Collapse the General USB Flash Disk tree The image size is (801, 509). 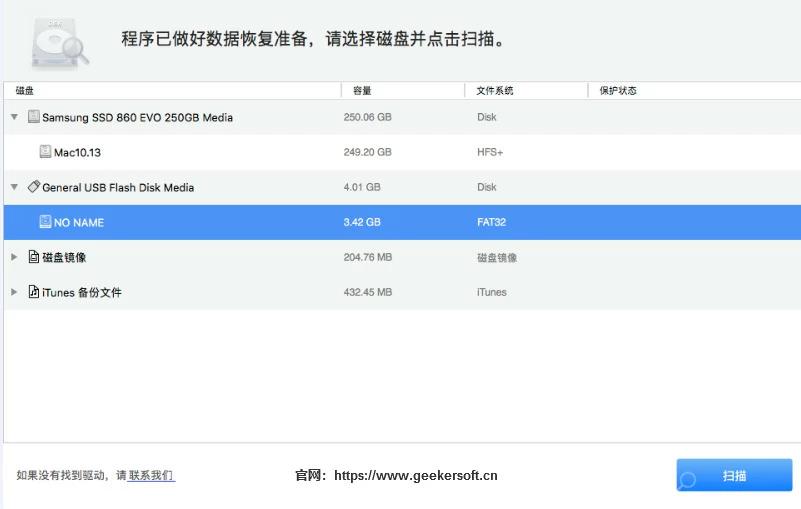coord(14,187)
